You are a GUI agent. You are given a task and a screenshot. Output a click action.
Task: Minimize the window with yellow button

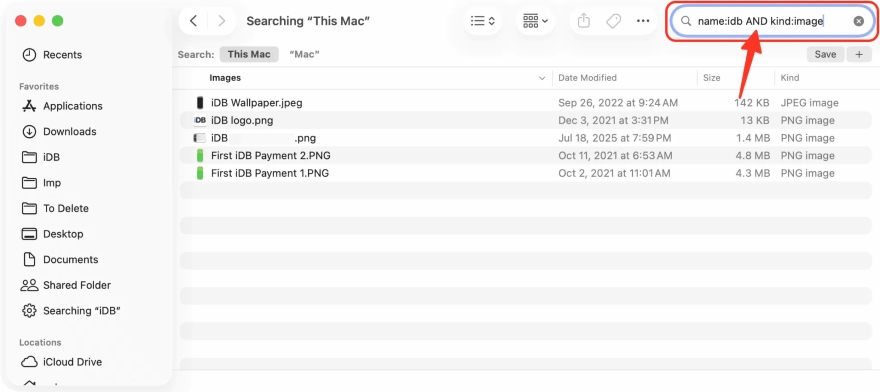point(39,21)
